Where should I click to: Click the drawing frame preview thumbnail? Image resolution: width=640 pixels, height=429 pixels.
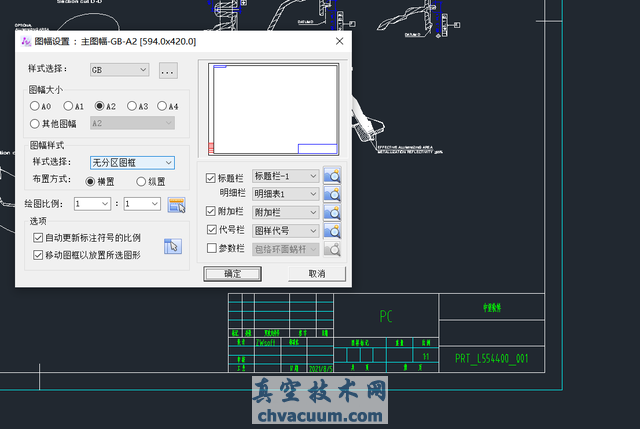coord(273,109)
